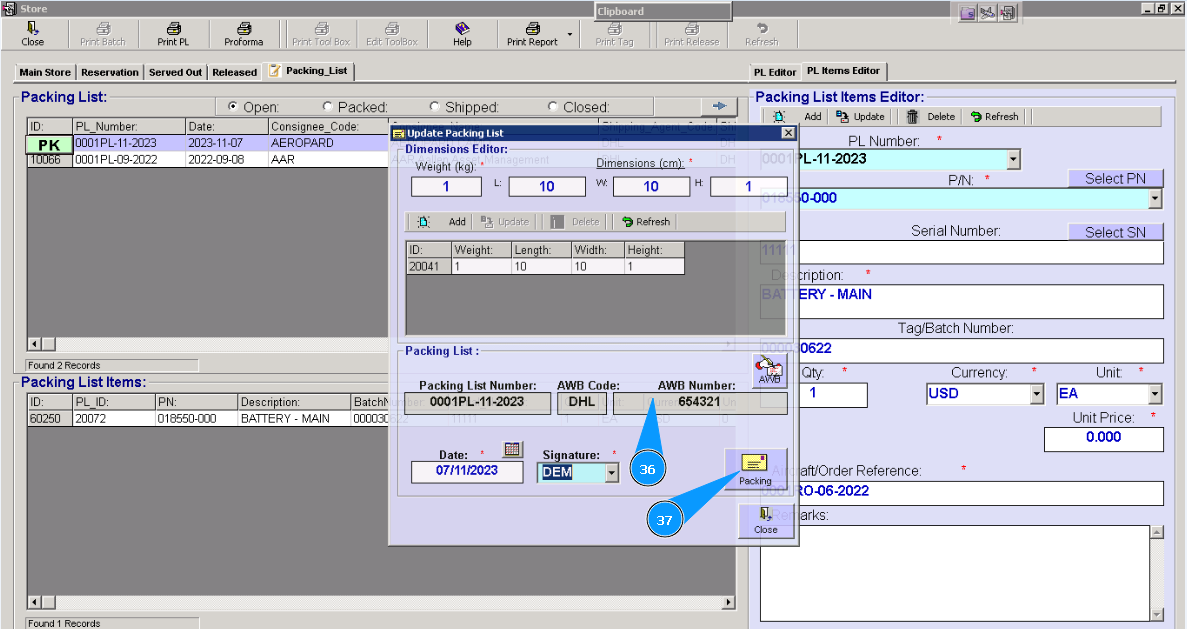The height and width of the screenshot is (631, 1187).
Task: Select the Shipped radio button
Action: pyautogui.click(x=435, y=107)
